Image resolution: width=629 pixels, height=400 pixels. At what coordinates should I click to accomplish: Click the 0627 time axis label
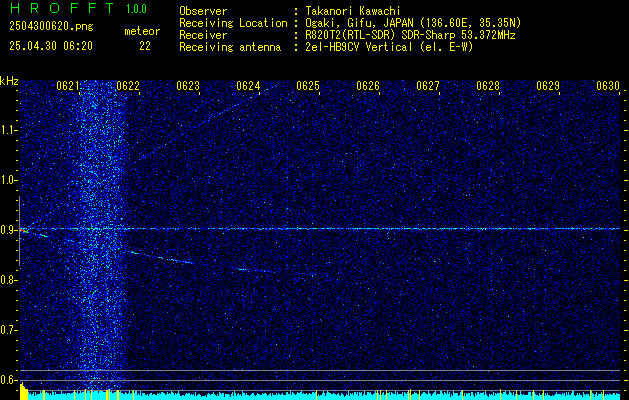(x=428, y=86)
